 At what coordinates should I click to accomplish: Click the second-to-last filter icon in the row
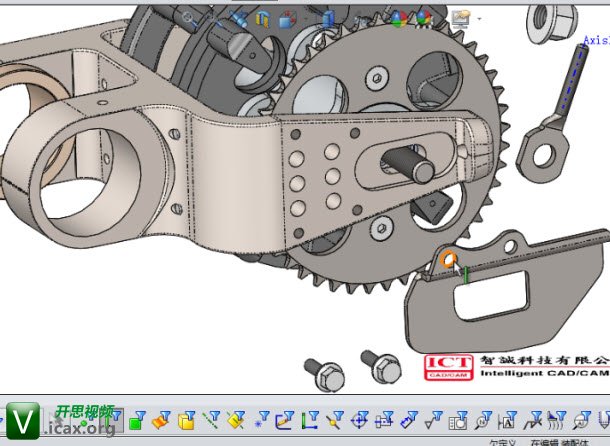[x=582, y=421]
